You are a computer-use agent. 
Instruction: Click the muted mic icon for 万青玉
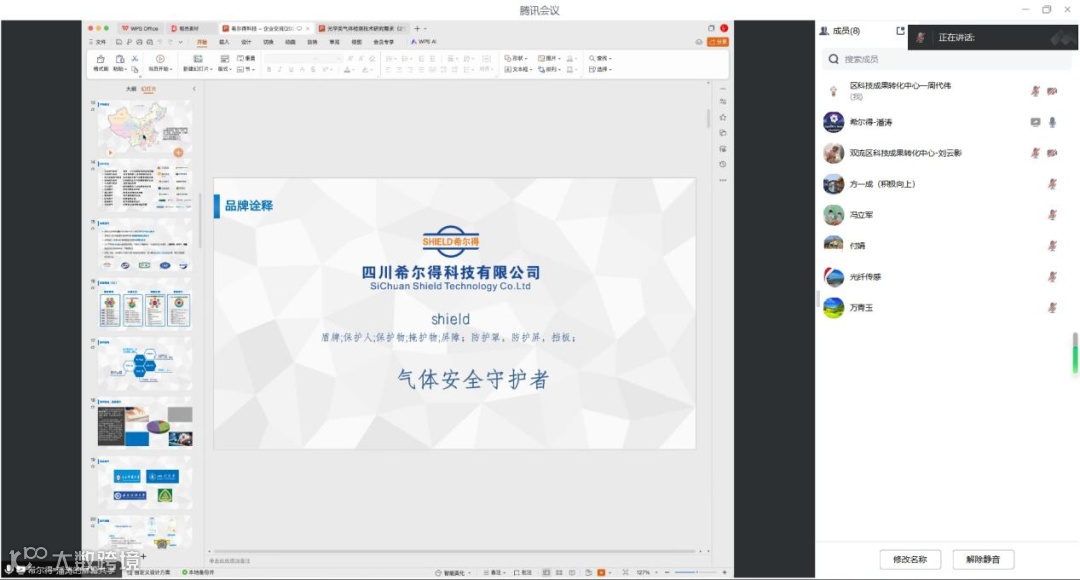point(1052,308)
